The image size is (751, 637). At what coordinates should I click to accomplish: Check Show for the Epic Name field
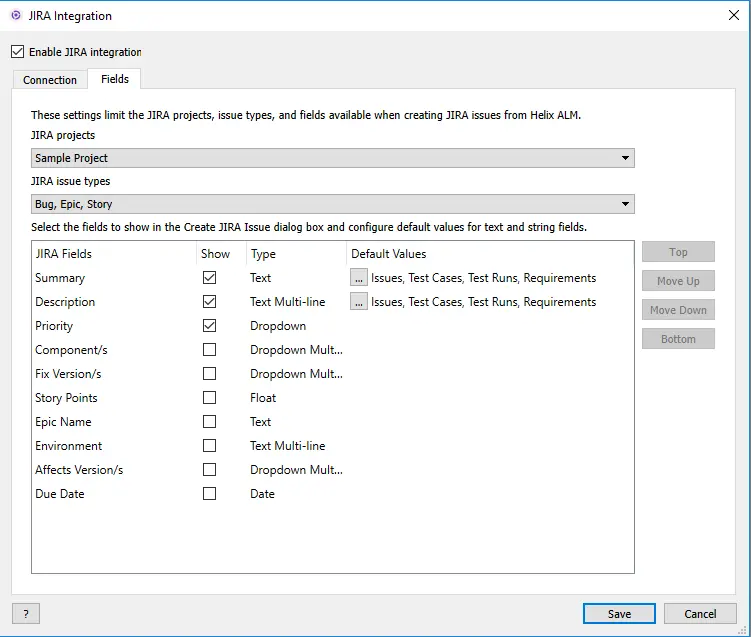(x=209, y=421)
